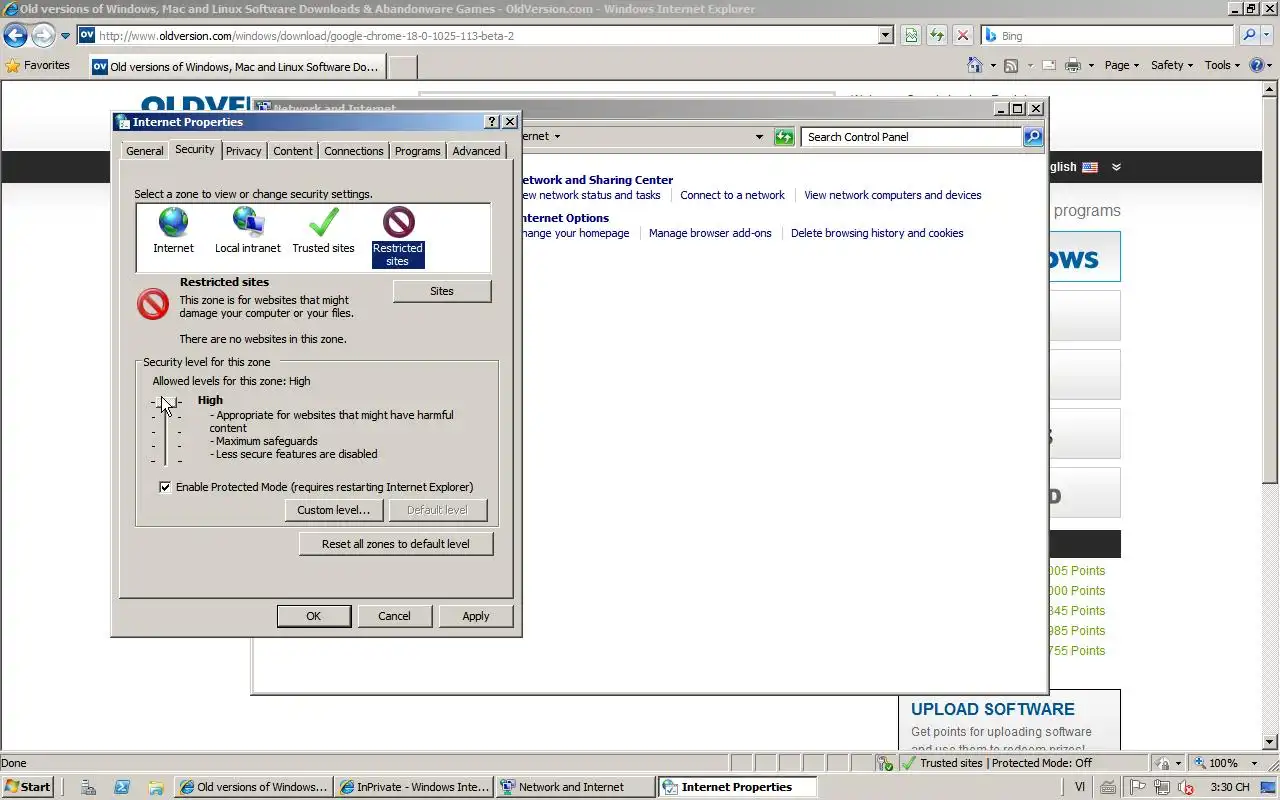Open Delete browsing history and cookies link

tap(877, 233)
